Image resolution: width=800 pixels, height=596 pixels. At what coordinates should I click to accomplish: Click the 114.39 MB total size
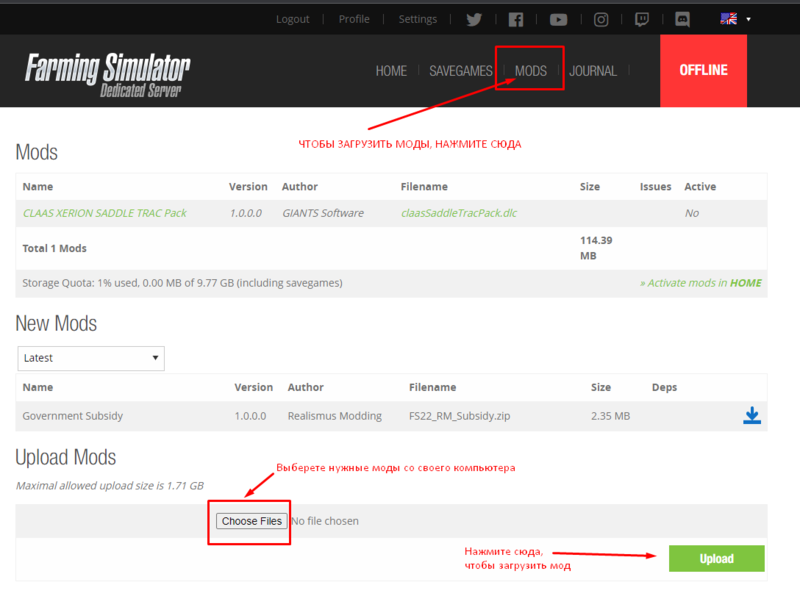pos(596,248)
